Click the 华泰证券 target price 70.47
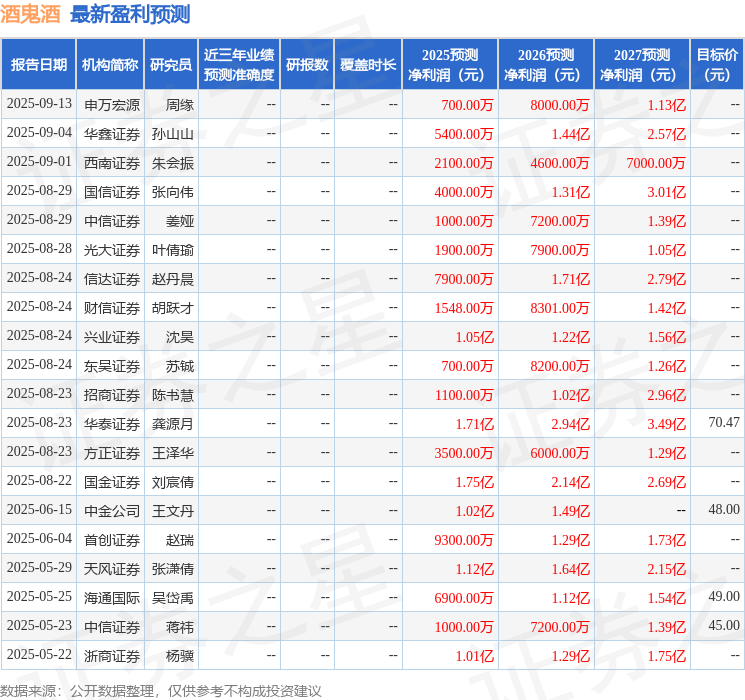Screen dimensions: 745x700 coord(723,423)
